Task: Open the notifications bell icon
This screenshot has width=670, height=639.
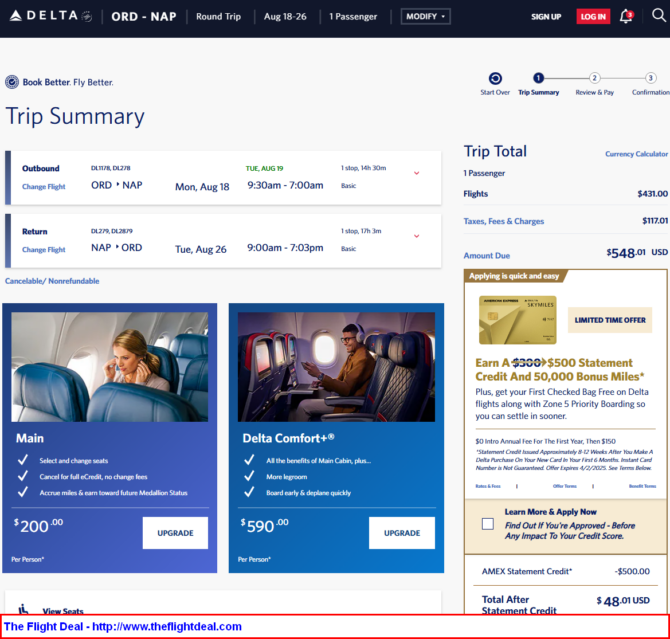Action: [626, 16]
